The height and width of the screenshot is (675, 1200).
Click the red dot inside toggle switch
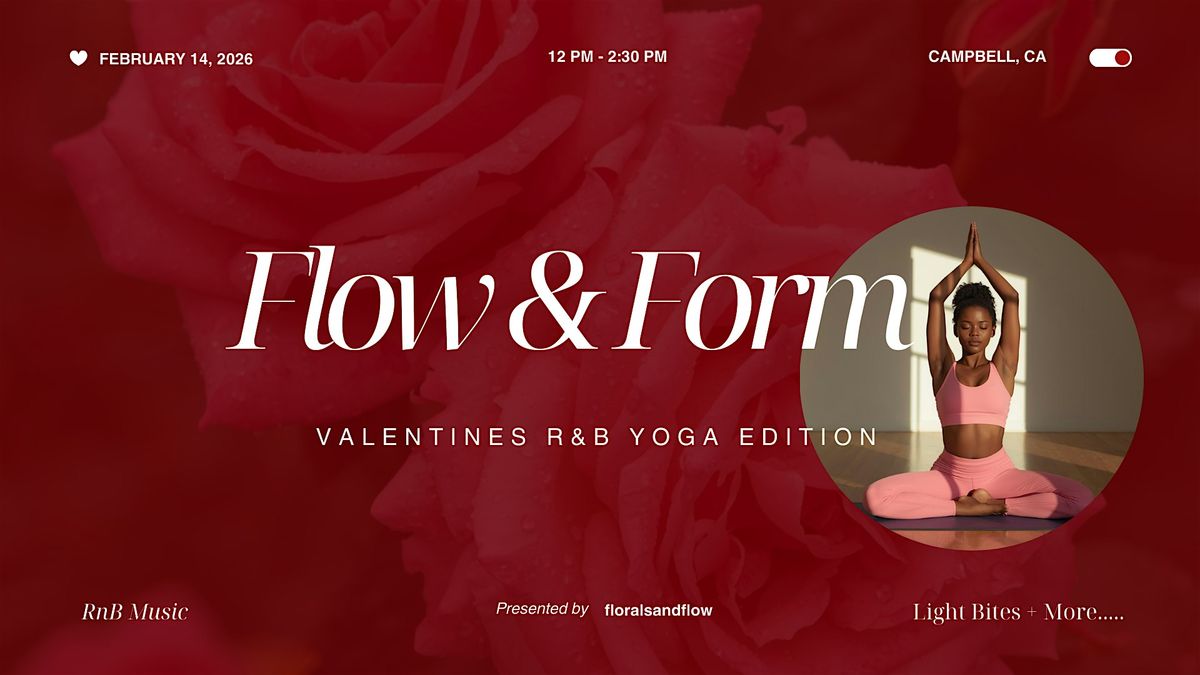click(x=1122, y=58)
